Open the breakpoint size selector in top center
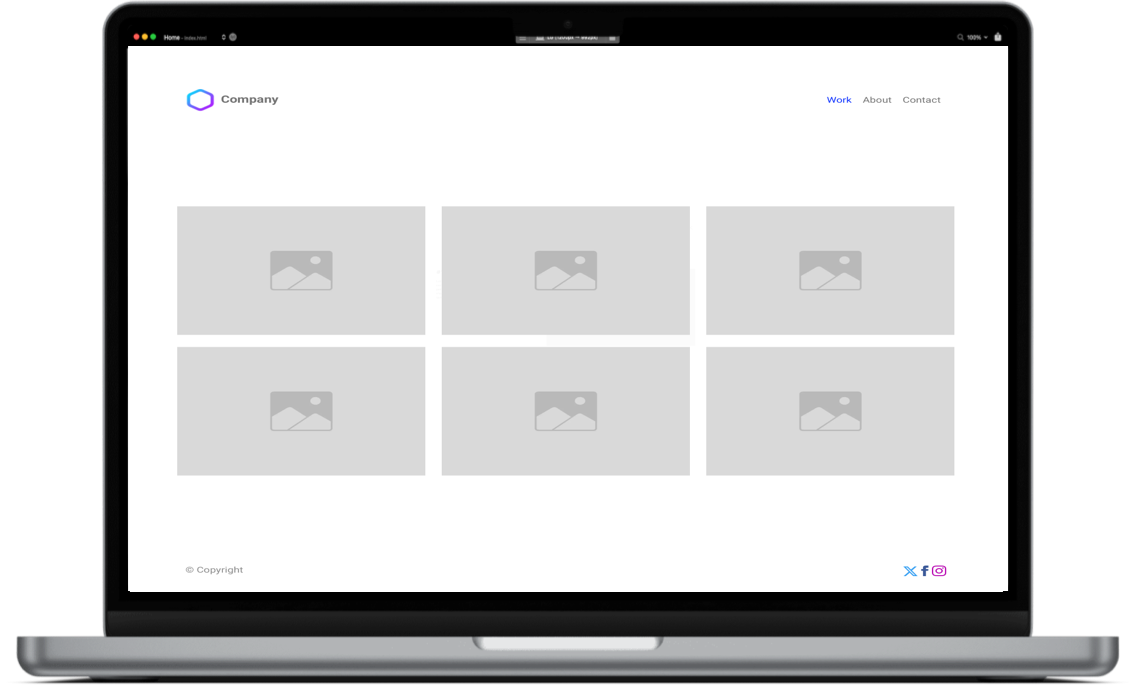The width and height of the screenshot is (1134, 686). pos(567,38)
